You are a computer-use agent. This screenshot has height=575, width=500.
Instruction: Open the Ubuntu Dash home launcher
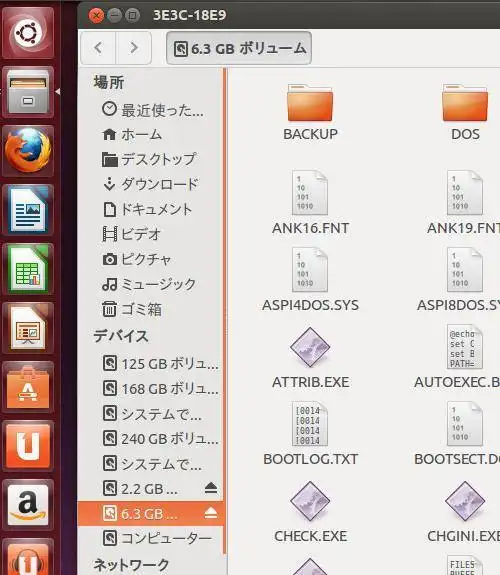pos(28,33)
